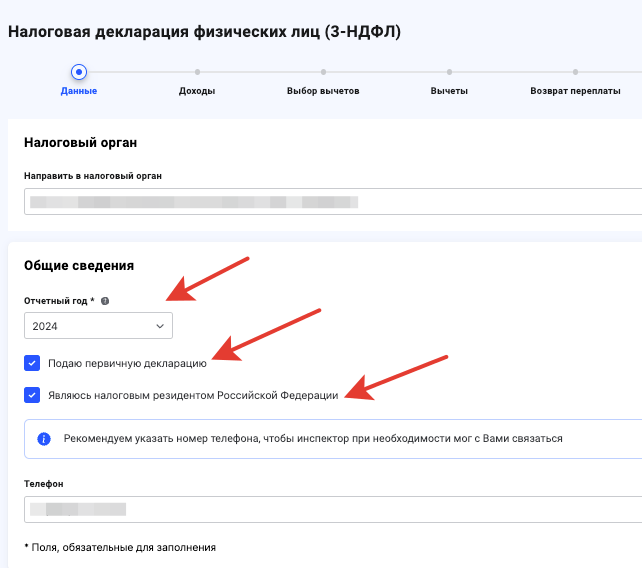The image size is (642, 568).
Task: Click the chevron arrow in the year selector
Action: (160, 326)
